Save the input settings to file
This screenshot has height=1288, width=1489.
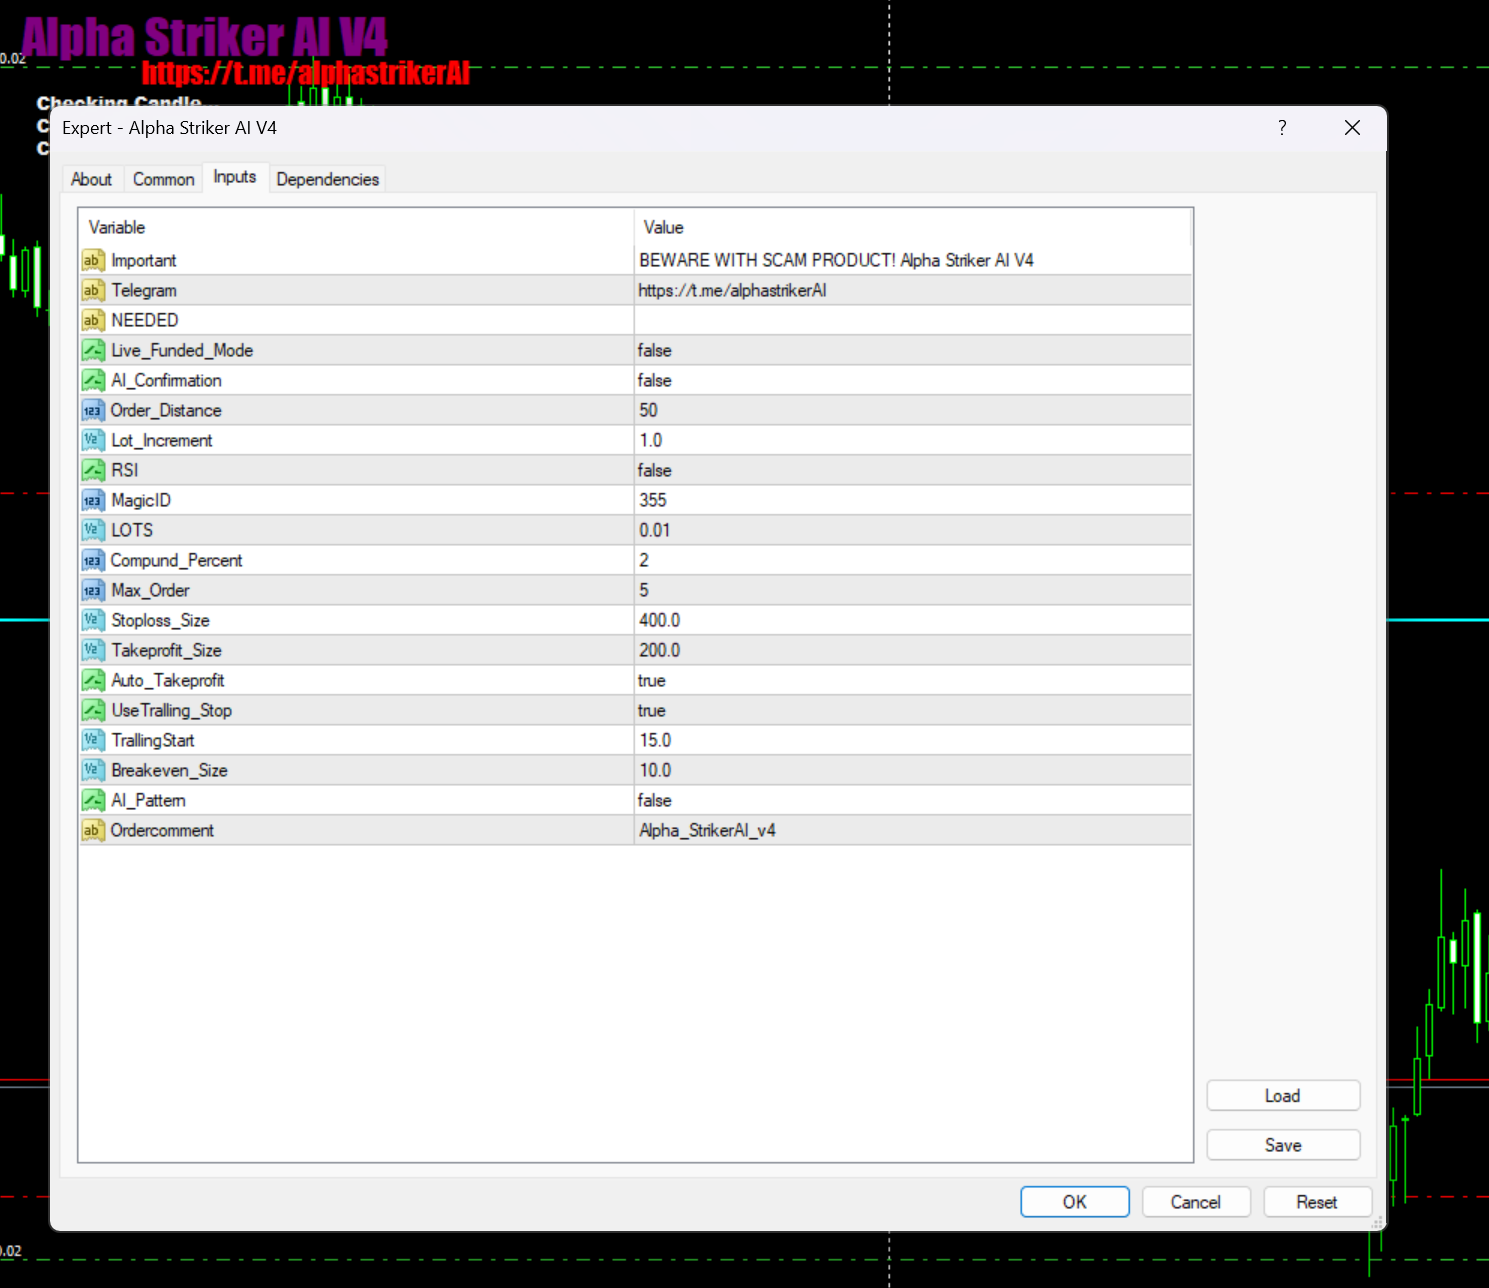[1283, 1145]
